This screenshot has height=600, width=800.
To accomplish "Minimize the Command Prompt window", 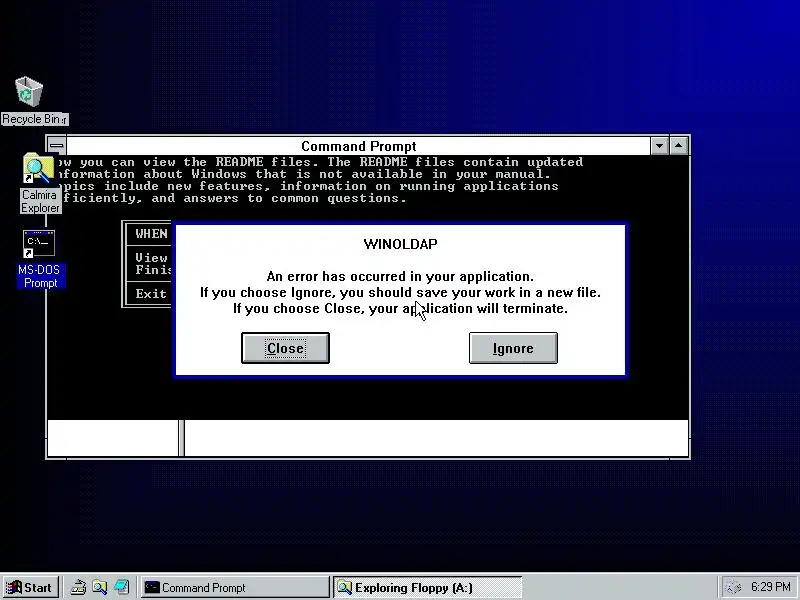I will (x=659, y=146).
